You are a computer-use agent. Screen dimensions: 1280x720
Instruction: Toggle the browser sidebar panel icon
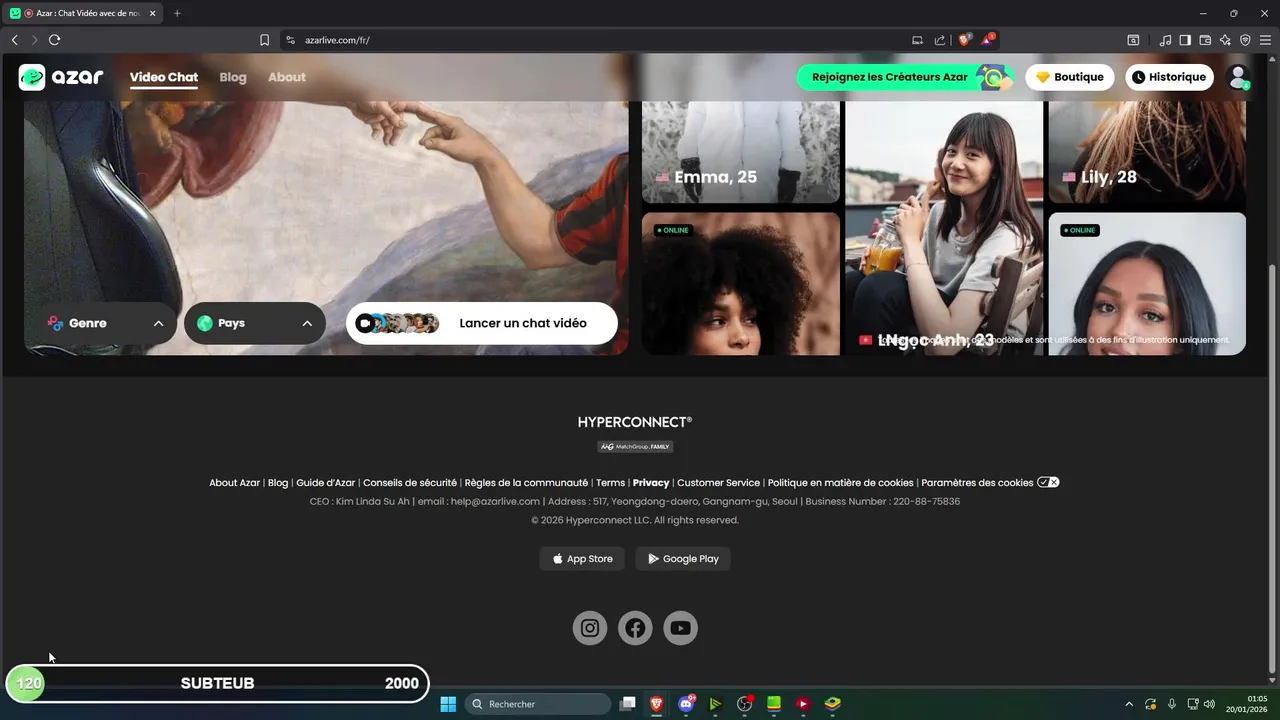pos(1185,40)
